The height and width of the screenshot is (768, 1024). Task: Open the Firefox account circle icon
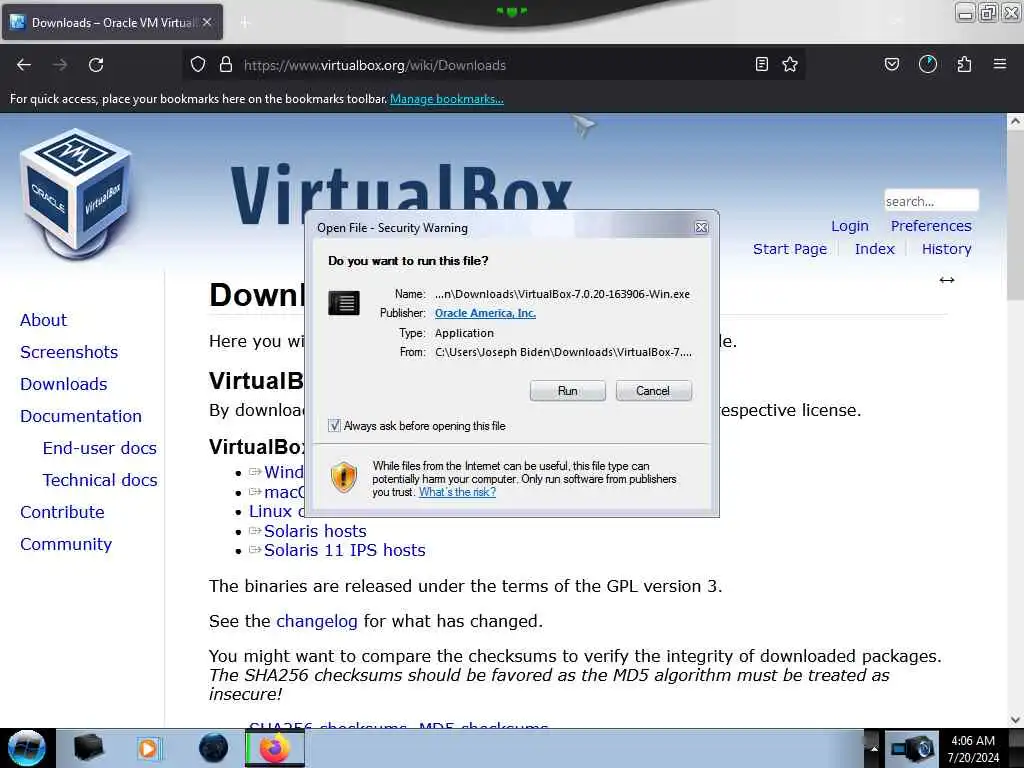928,64
